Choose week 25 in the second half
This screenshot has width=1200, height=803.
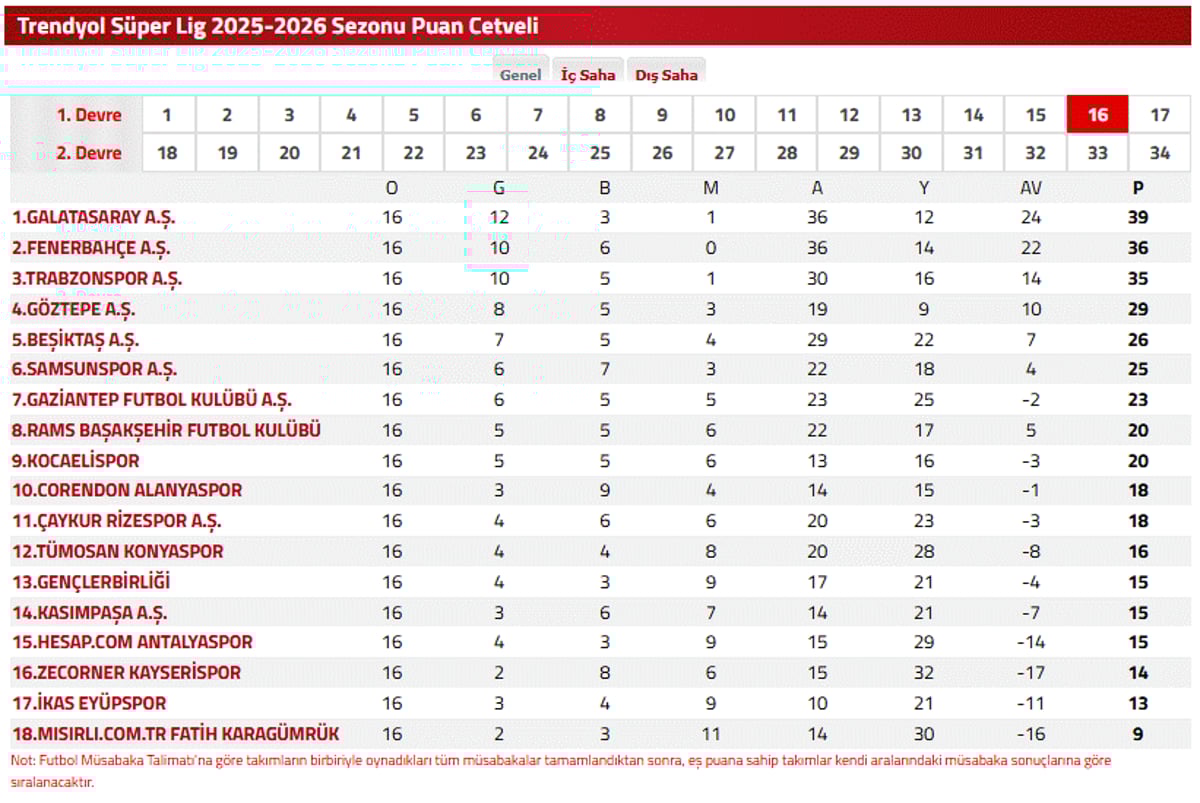600,153
